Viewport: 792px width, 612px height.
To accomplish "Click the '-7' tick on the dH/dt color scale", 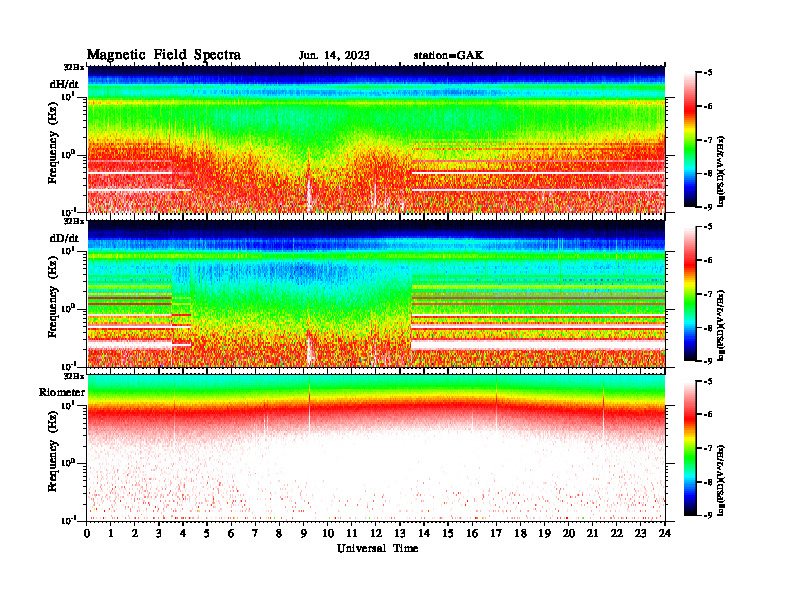I will tap(708, 140).
